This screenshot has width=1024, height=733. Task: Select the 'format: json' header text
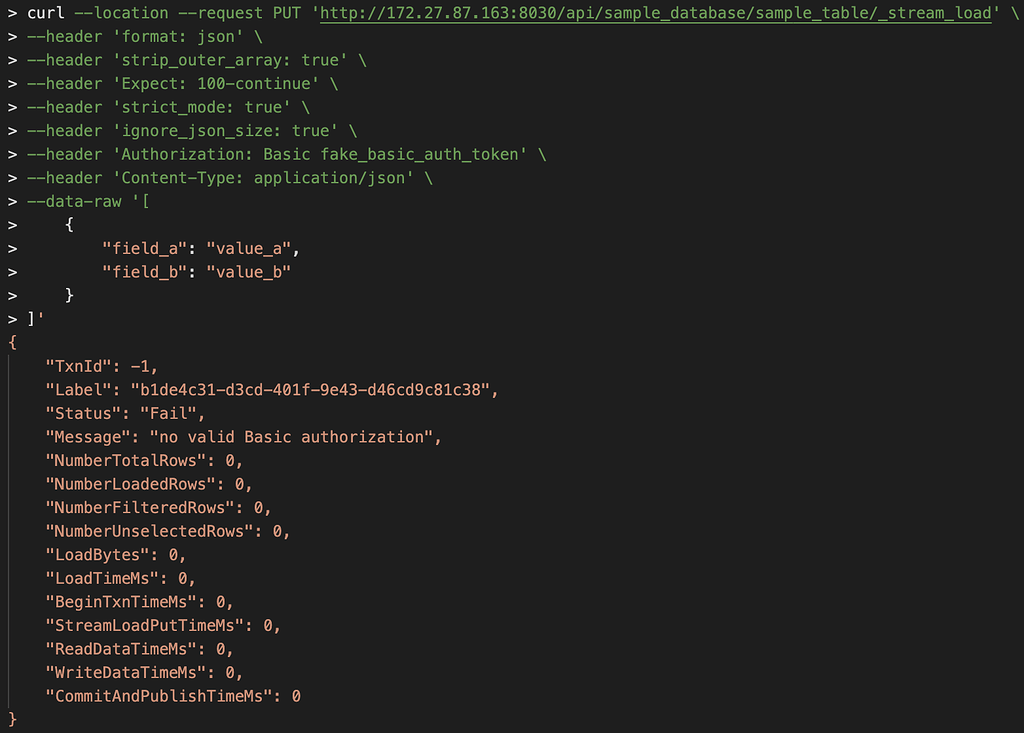(x=178, y=37)
